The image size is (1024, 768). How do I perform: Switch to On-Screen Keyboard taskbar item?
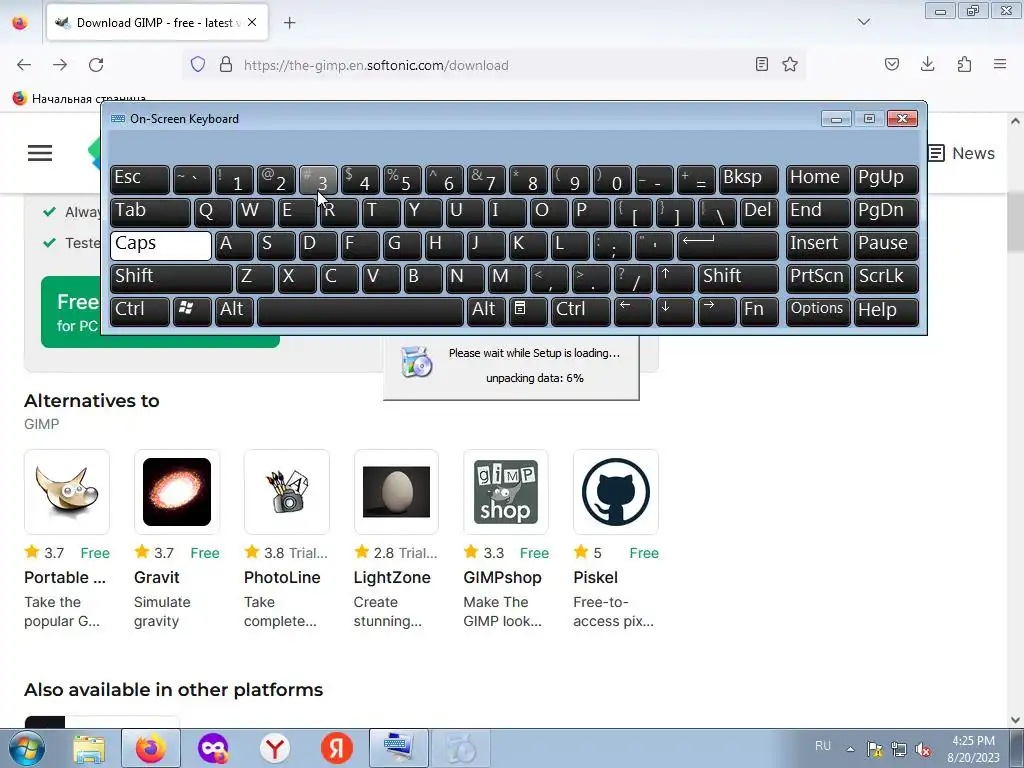[398, 748]
